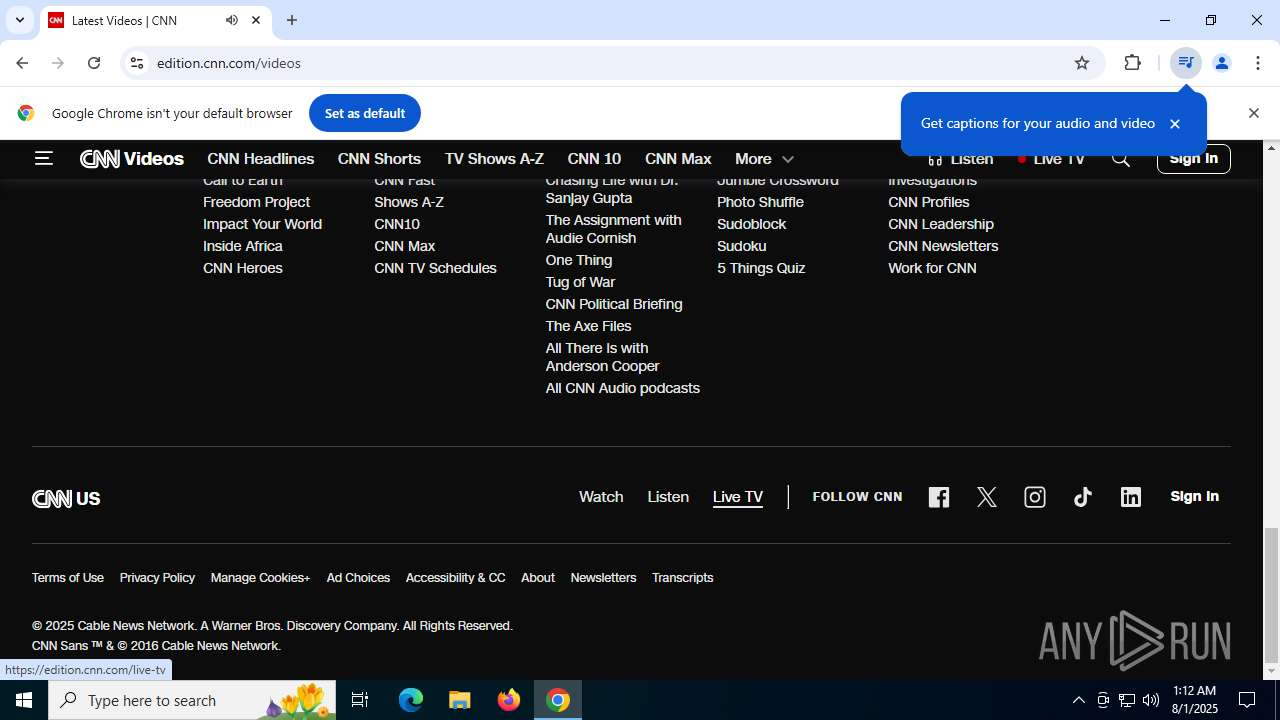Open a new browser tab
The height and width of the screenshot is (720, 1280).
pos(292,20)
